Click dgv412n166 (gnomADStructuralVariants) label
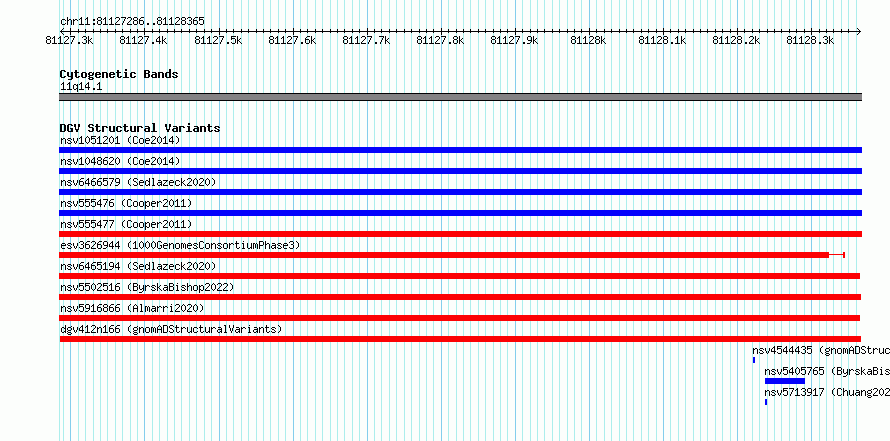Image resolution: width=890 pixels, height=441 pixels. pyautogui.click(x=171, y=329)
